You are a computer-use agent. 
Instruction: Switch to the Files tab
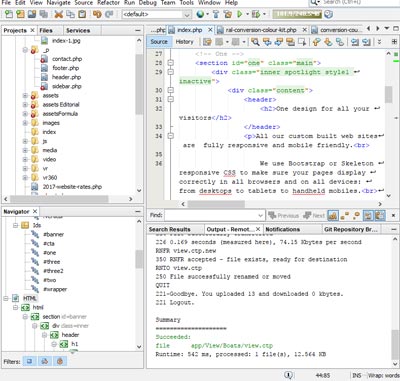(46, 30)
